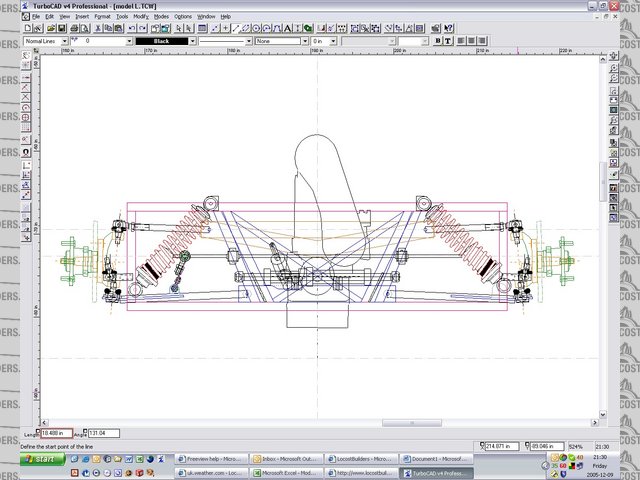Click the Y coordinate field in status bar

547,447
